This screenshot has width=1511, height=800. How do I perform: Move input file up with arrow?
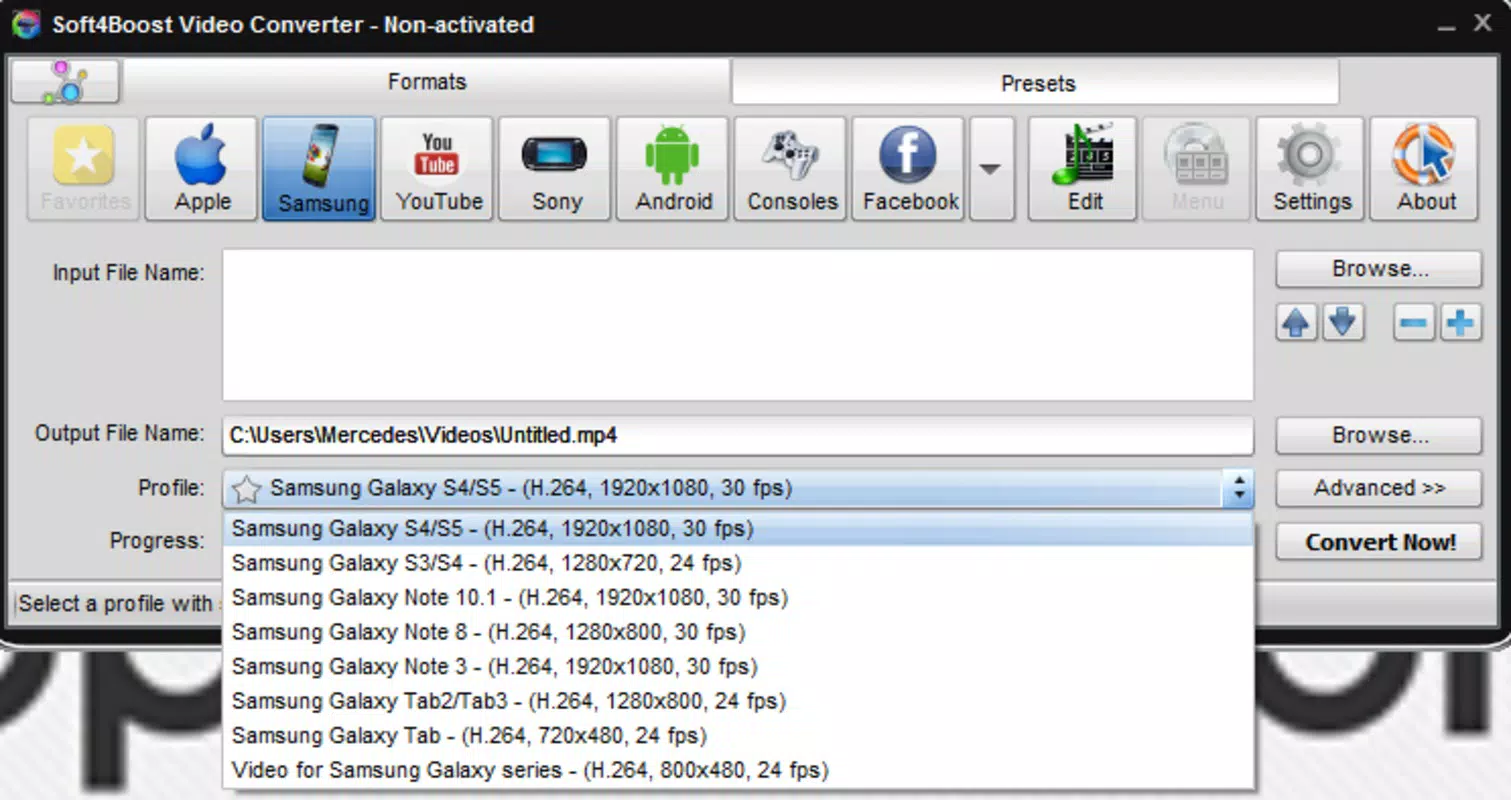[x=1296, y=323]
